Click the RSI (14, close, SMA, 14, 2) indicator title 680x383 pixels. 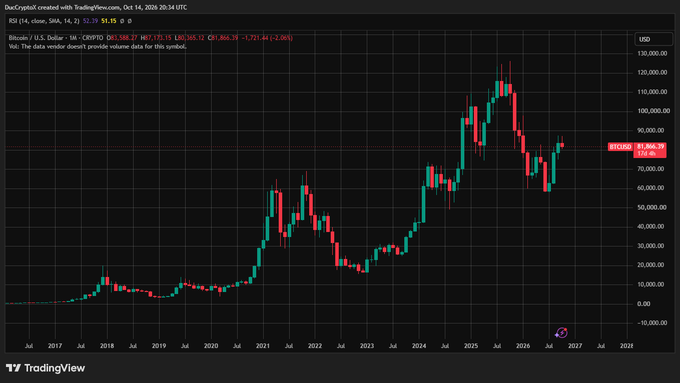click(44, 21)
